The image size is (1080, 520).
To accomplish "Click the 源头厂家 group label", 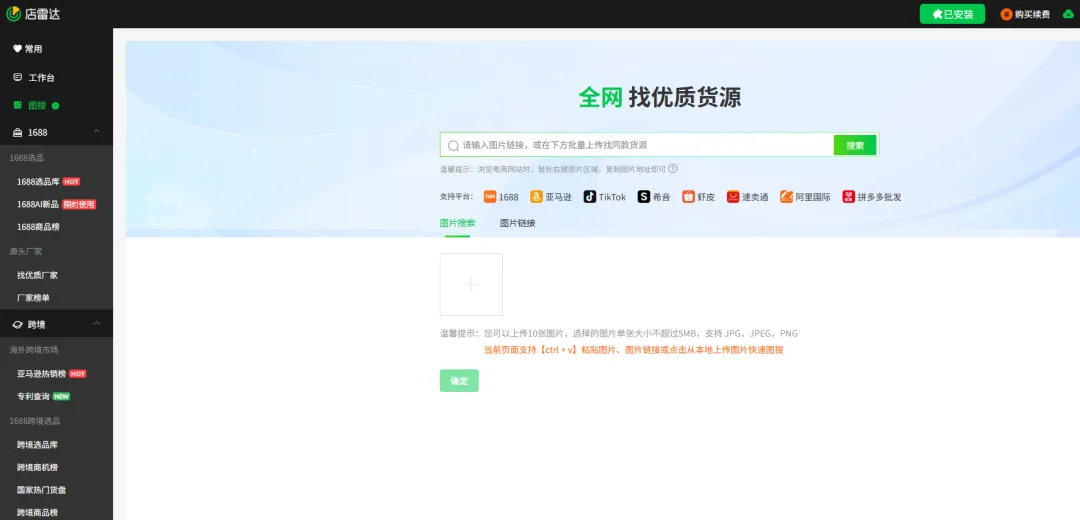I will click(x=26, y=251).
